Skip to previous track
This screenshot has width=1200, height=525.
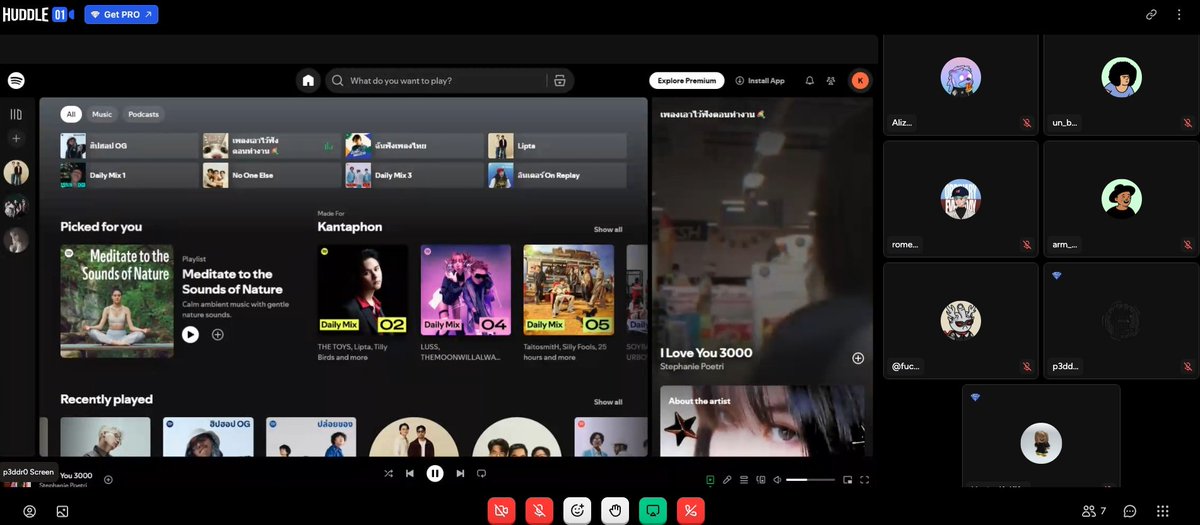410,473
